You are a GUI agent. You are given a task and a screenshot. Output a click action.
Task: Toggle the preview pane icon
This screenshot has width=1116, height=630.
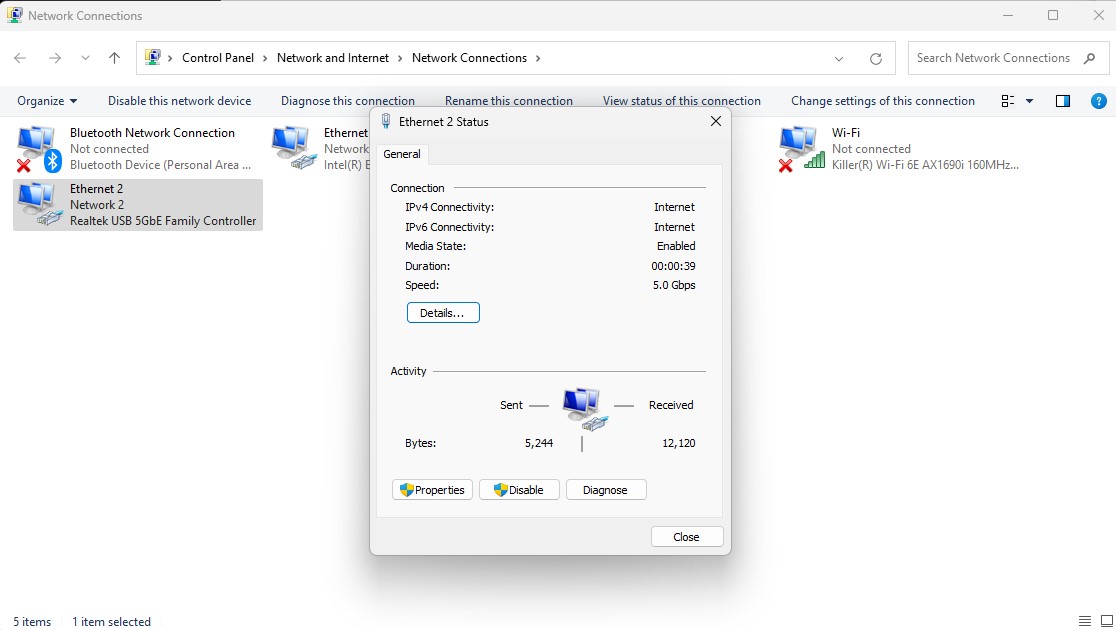(1063, 101)
